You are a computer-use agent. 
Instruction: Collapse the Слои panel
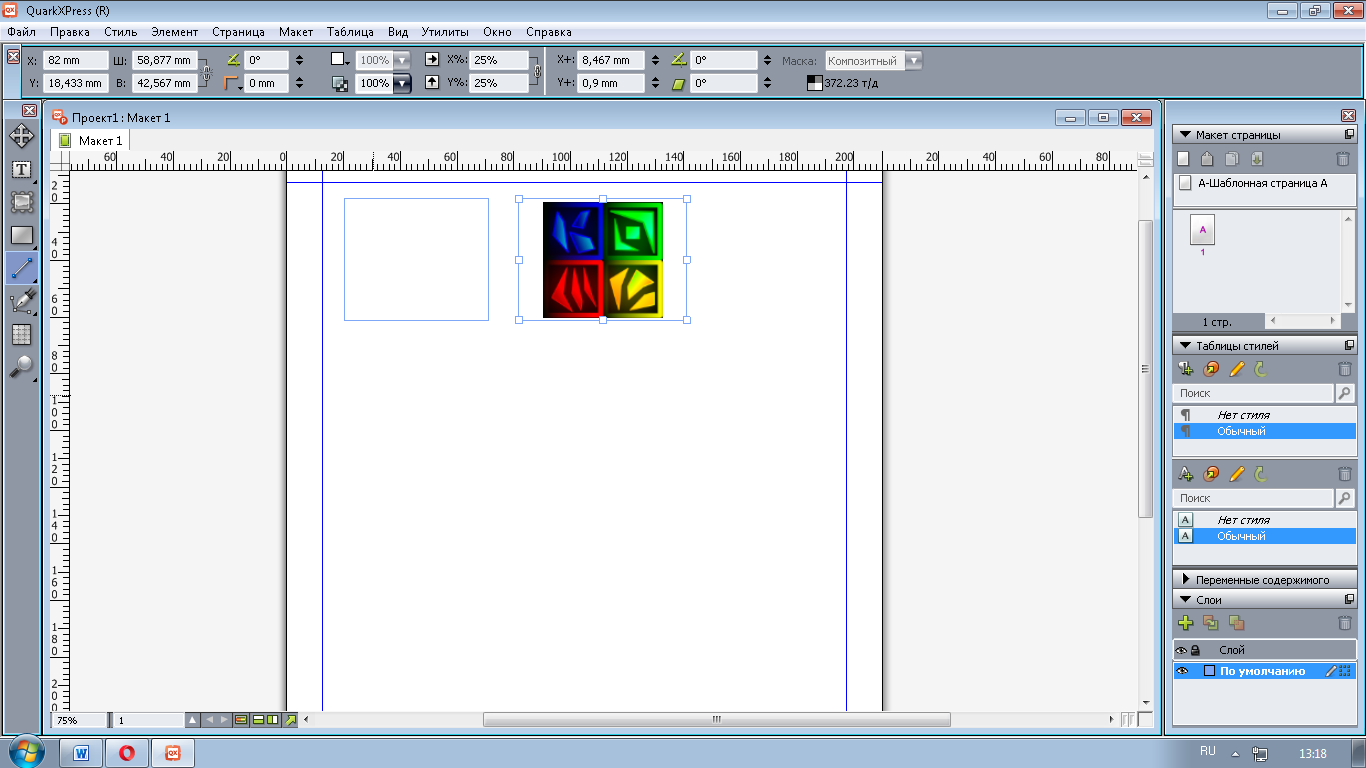click(1185, 600)
